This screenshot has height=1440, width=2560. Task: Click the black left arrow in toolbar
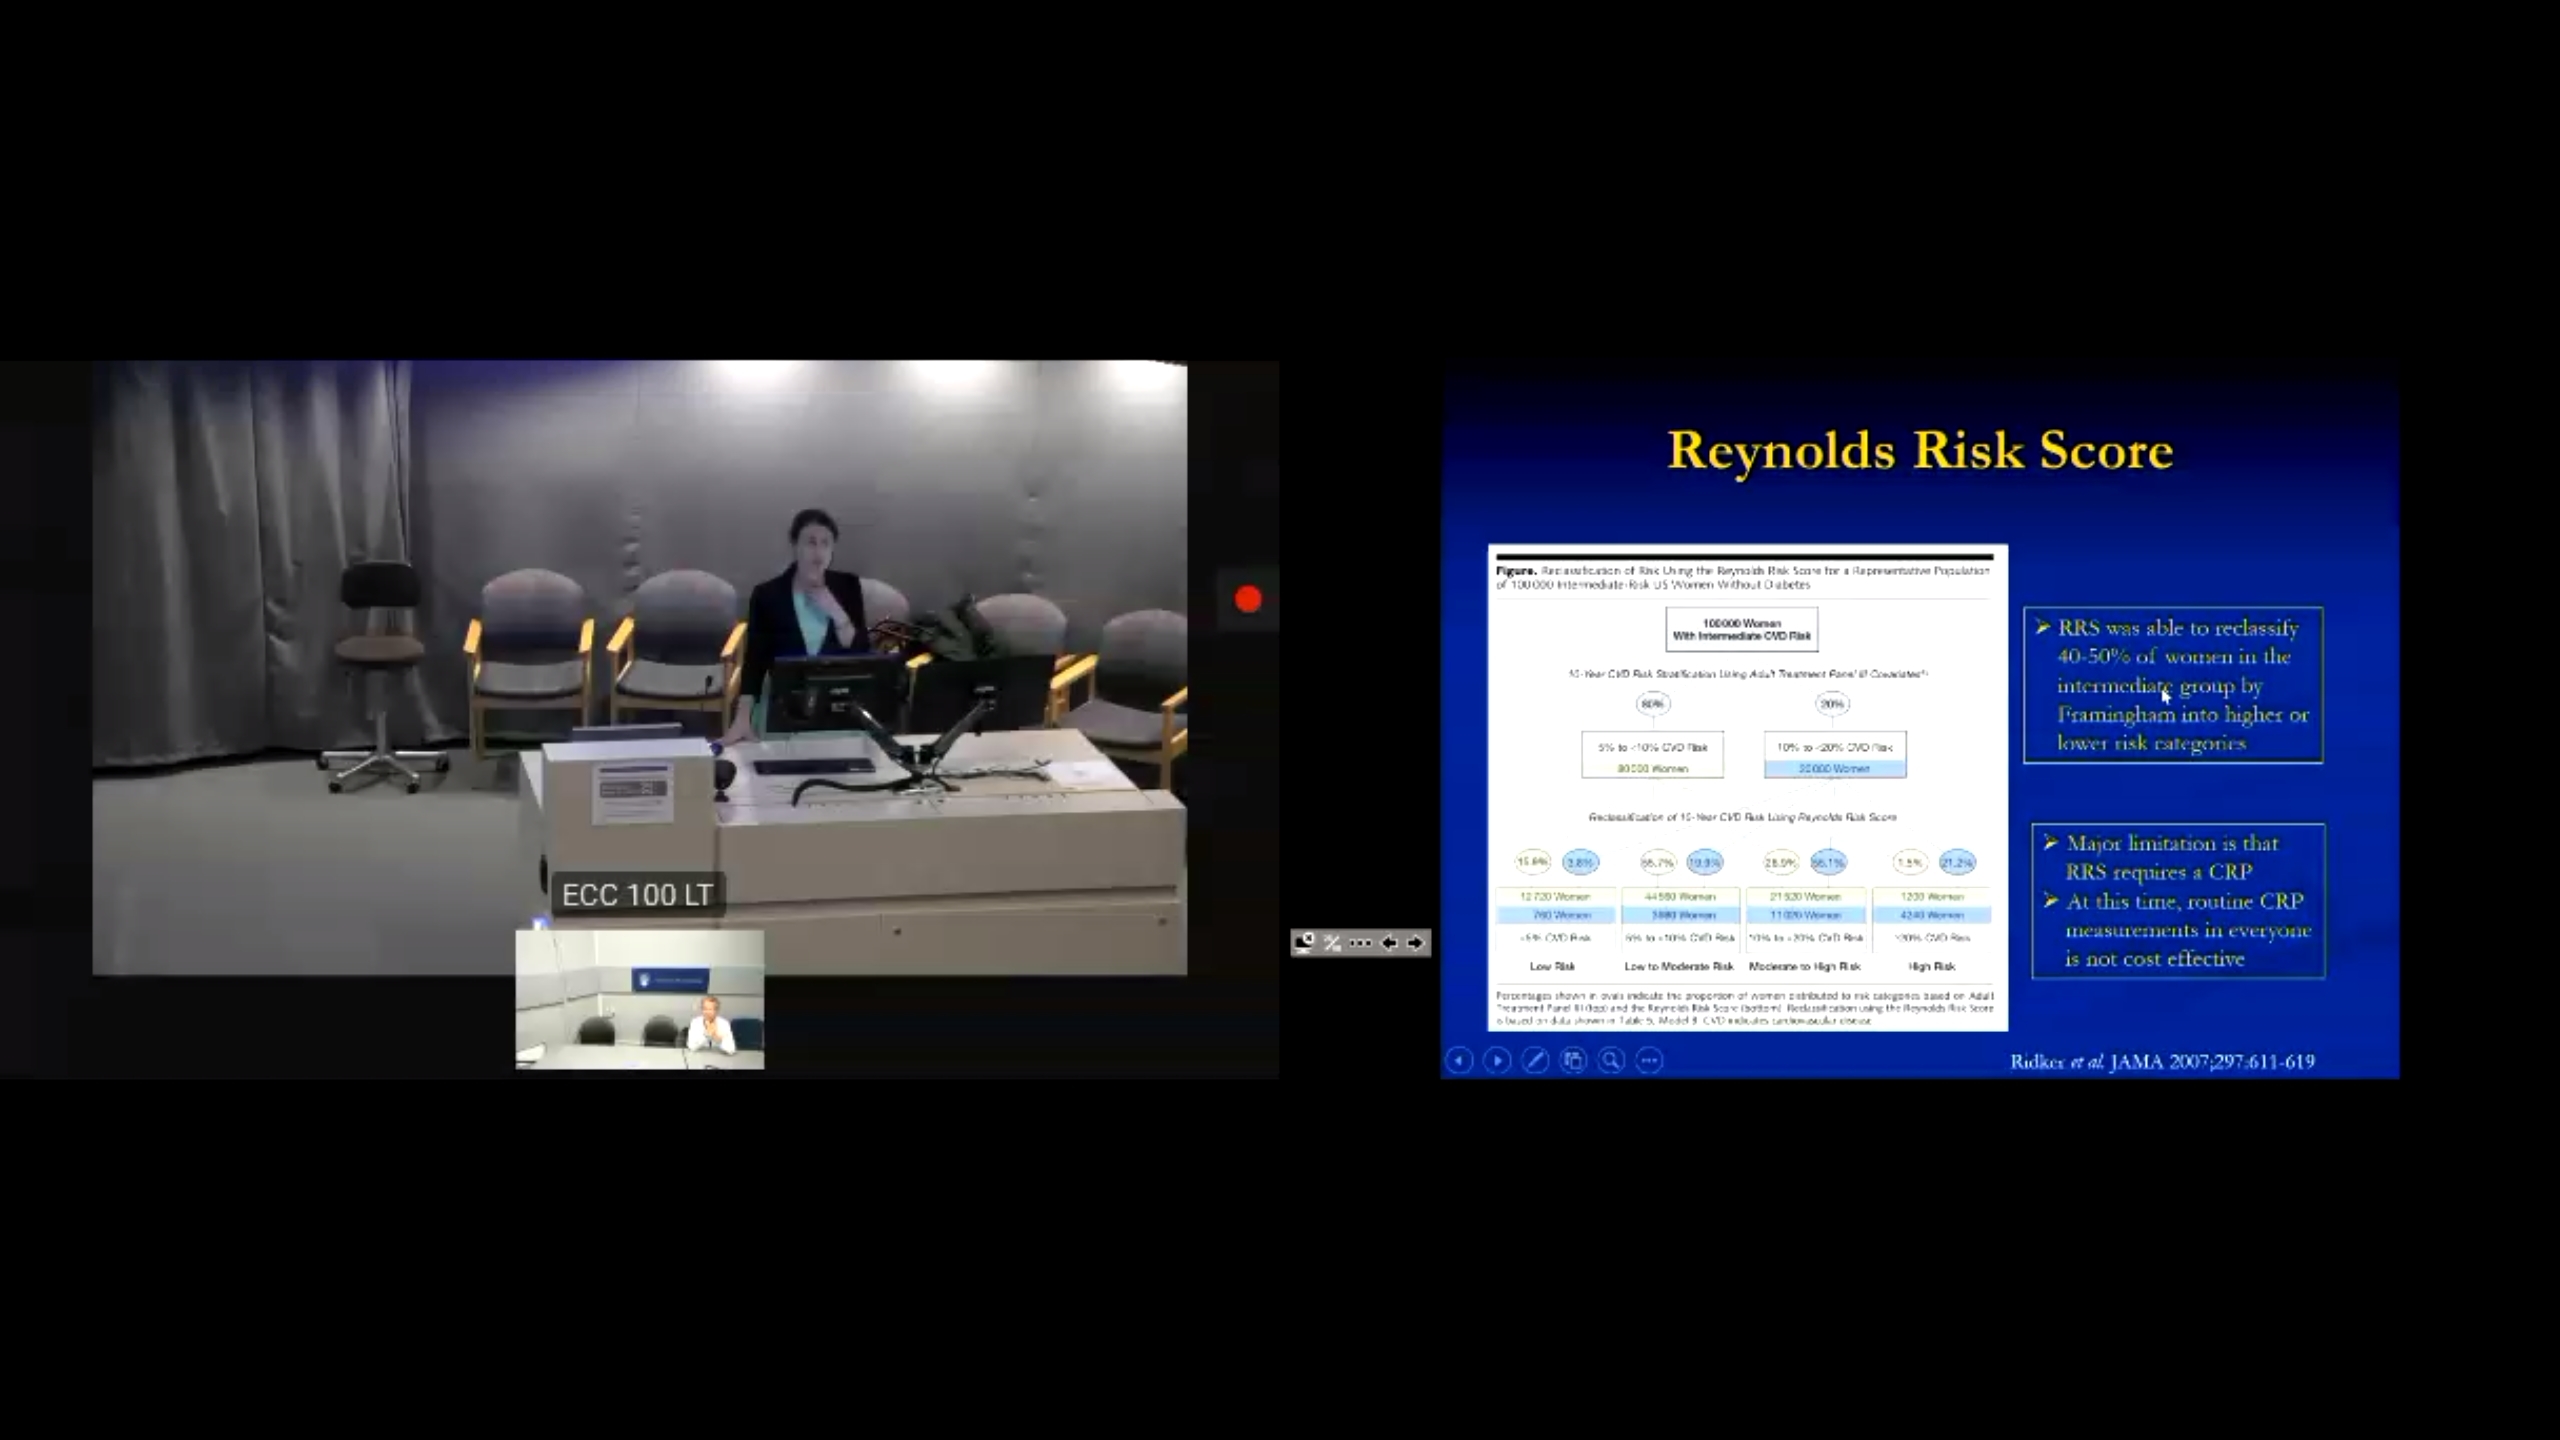coord(1388,943)
